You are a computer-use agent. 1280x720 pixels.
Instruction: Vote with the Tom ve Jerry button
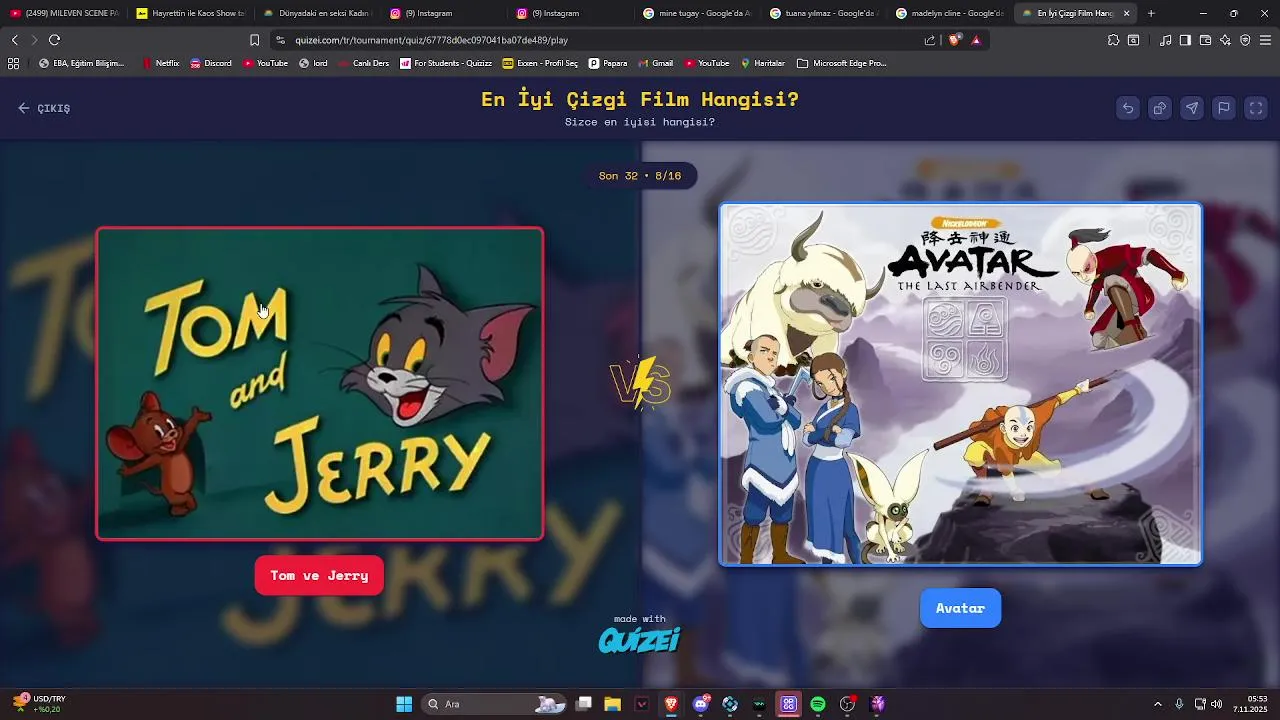point(319,575)
